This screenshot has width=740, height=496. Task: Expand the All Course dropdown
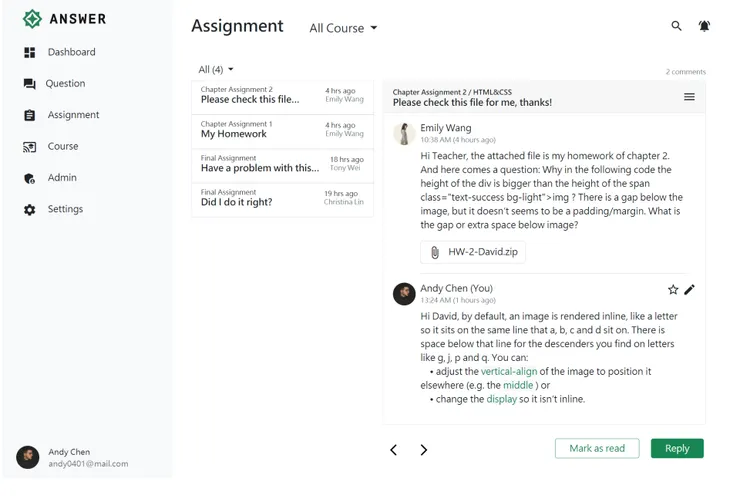click(343, 28)
